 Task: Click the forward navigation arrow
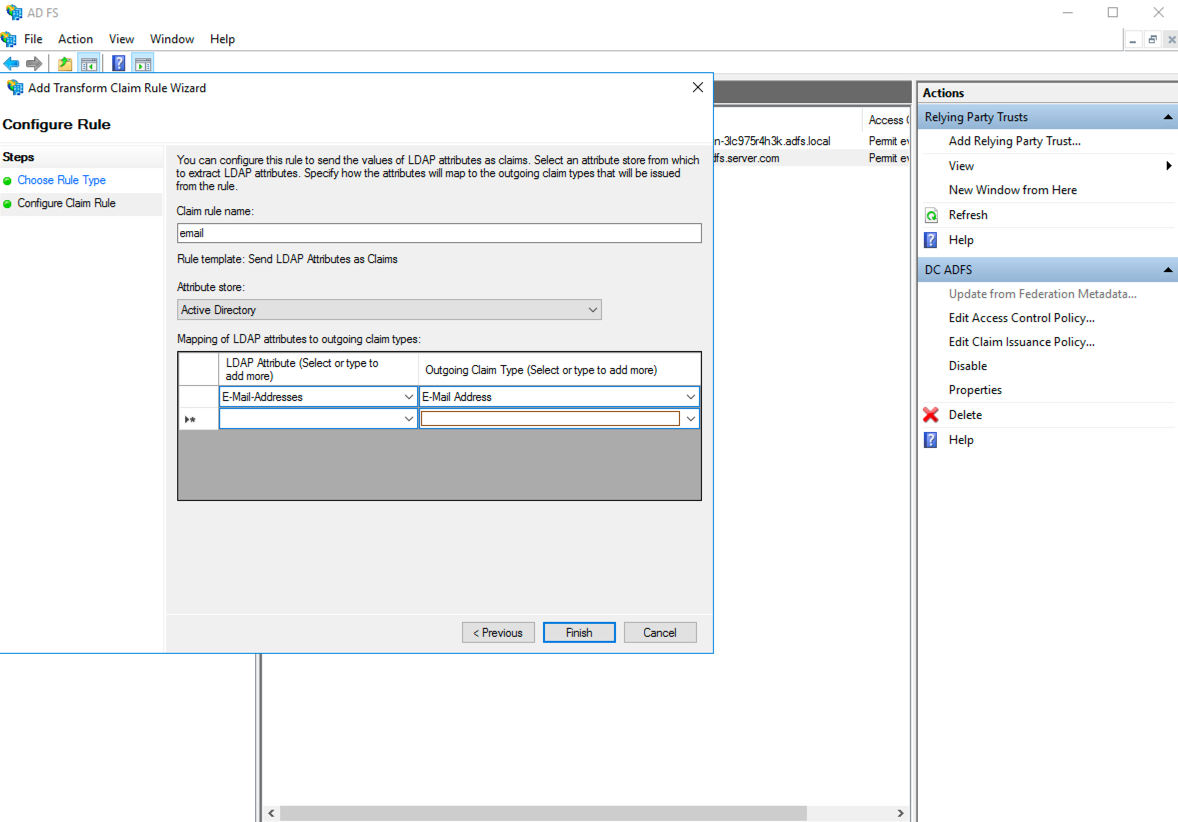point(35,63)
